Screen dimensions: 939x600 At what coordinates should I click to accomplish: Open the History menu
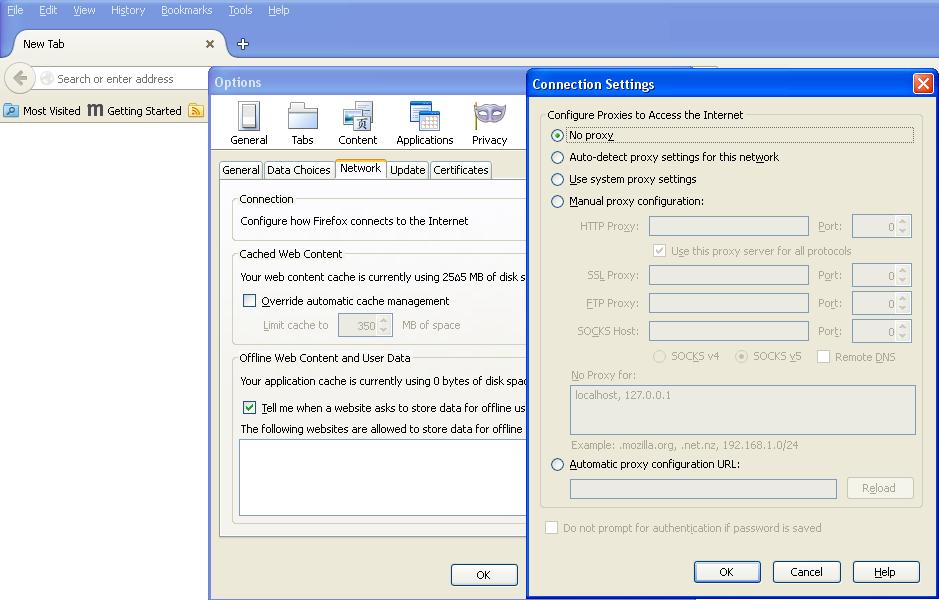click(128, 10)
